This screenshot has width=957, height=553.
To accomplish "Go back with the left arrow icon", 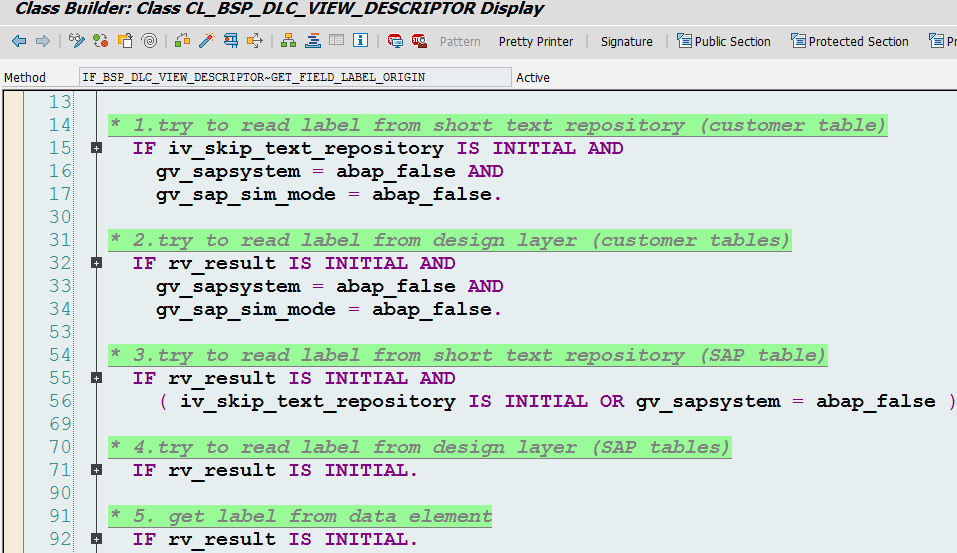I will (x=19, y=41).
